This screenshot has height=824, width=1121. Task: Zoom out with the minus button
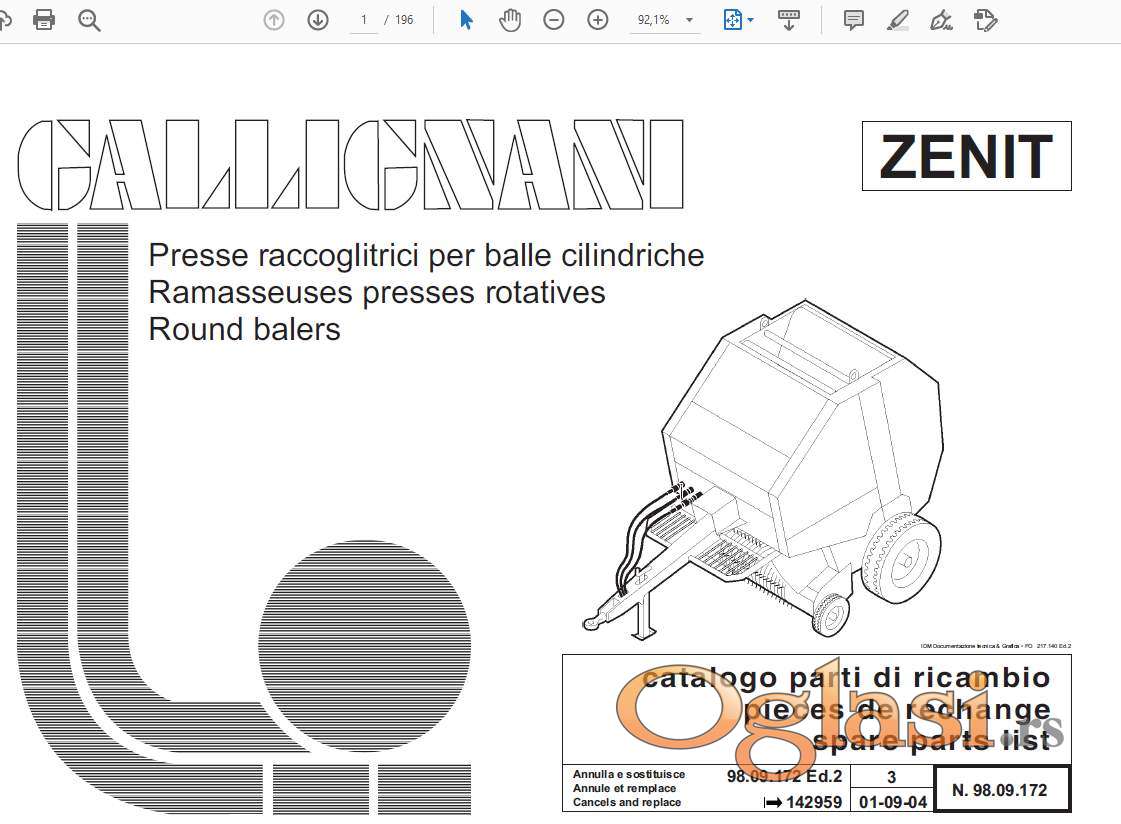(553, 20)
